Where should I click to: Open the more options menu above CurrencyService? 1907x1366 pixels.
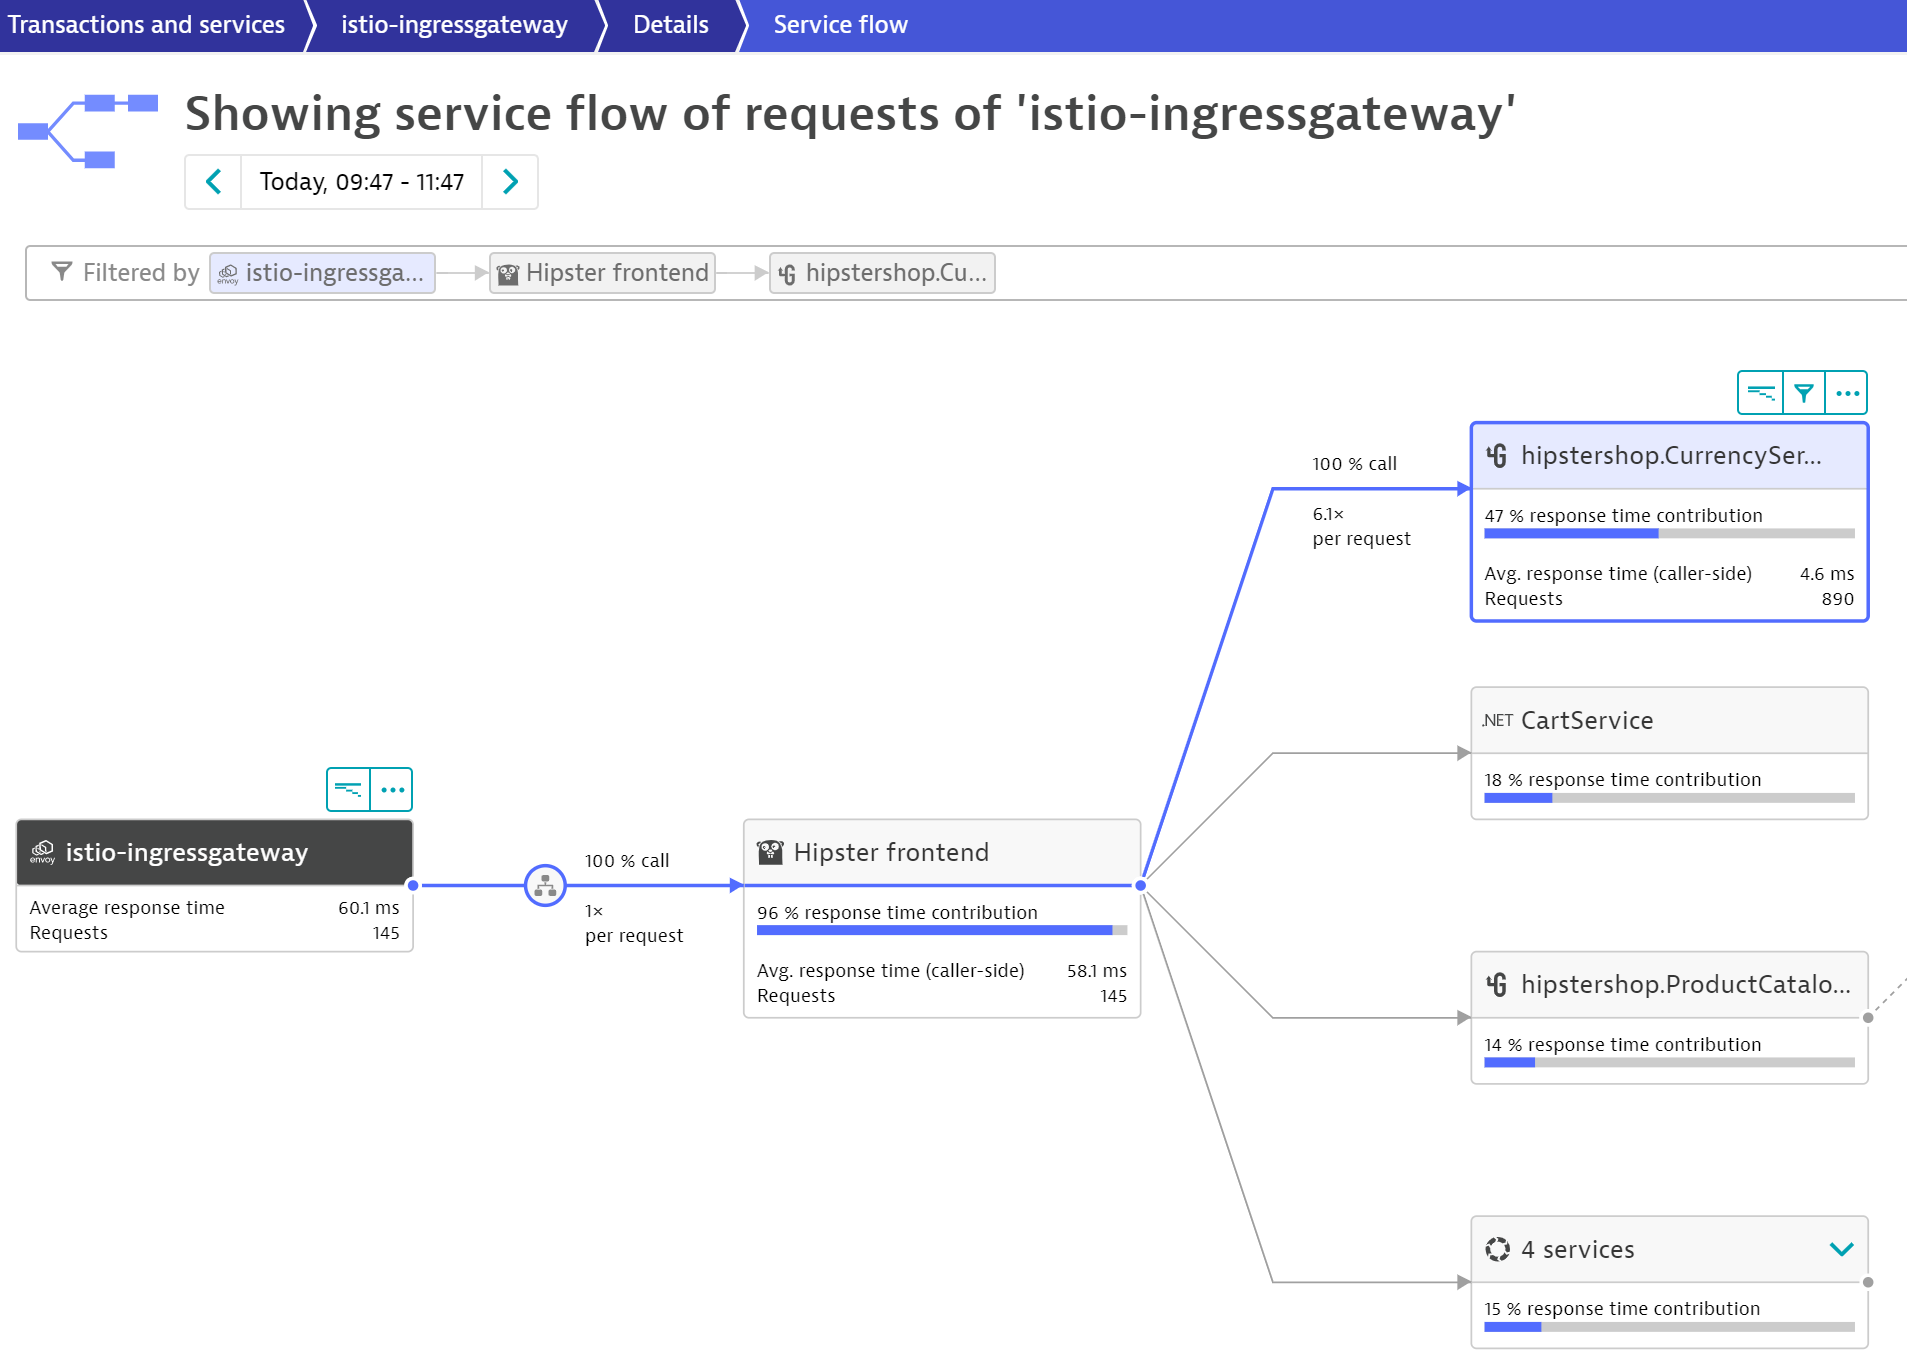pyautogui.click(x=1847, y=393)
